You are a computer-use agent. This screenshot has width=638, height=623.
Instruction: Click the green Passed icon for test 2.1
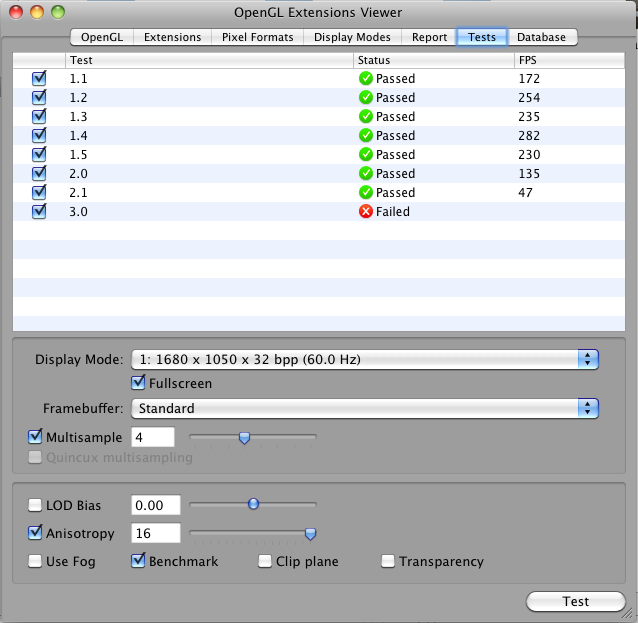[x=366, y=192]
